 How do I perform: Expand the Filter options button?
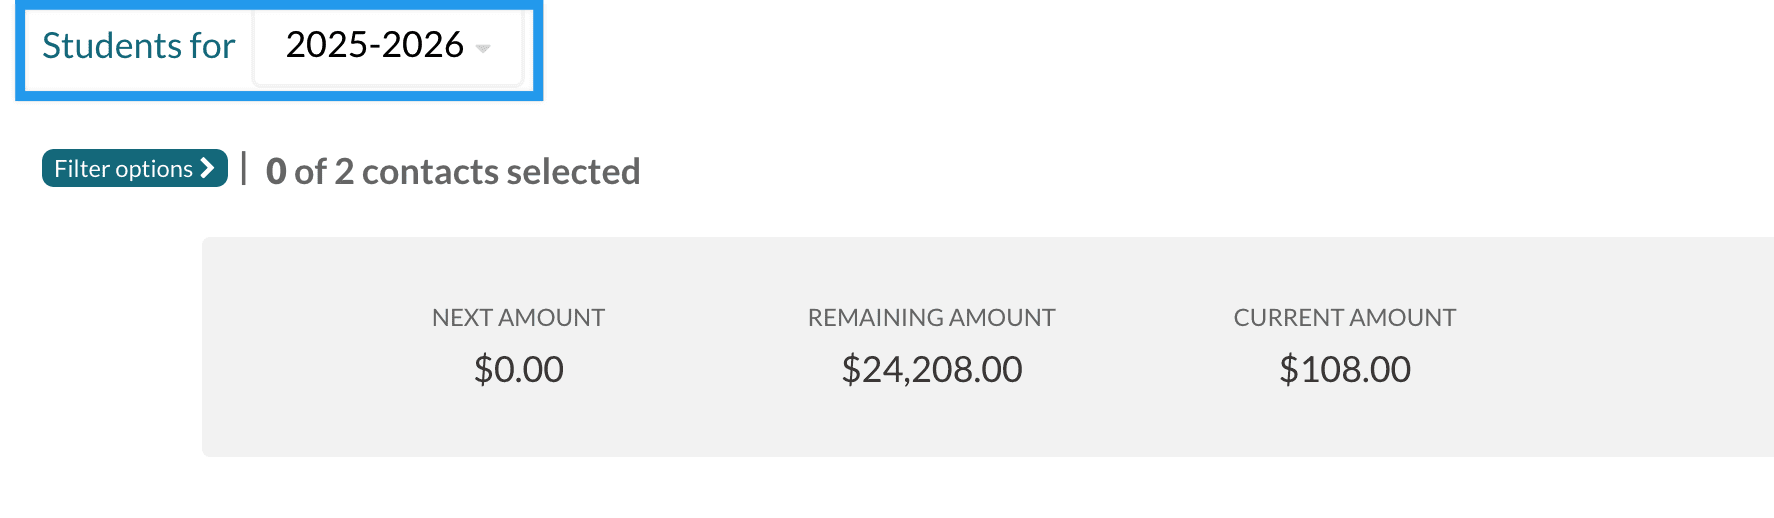point(134,168)
